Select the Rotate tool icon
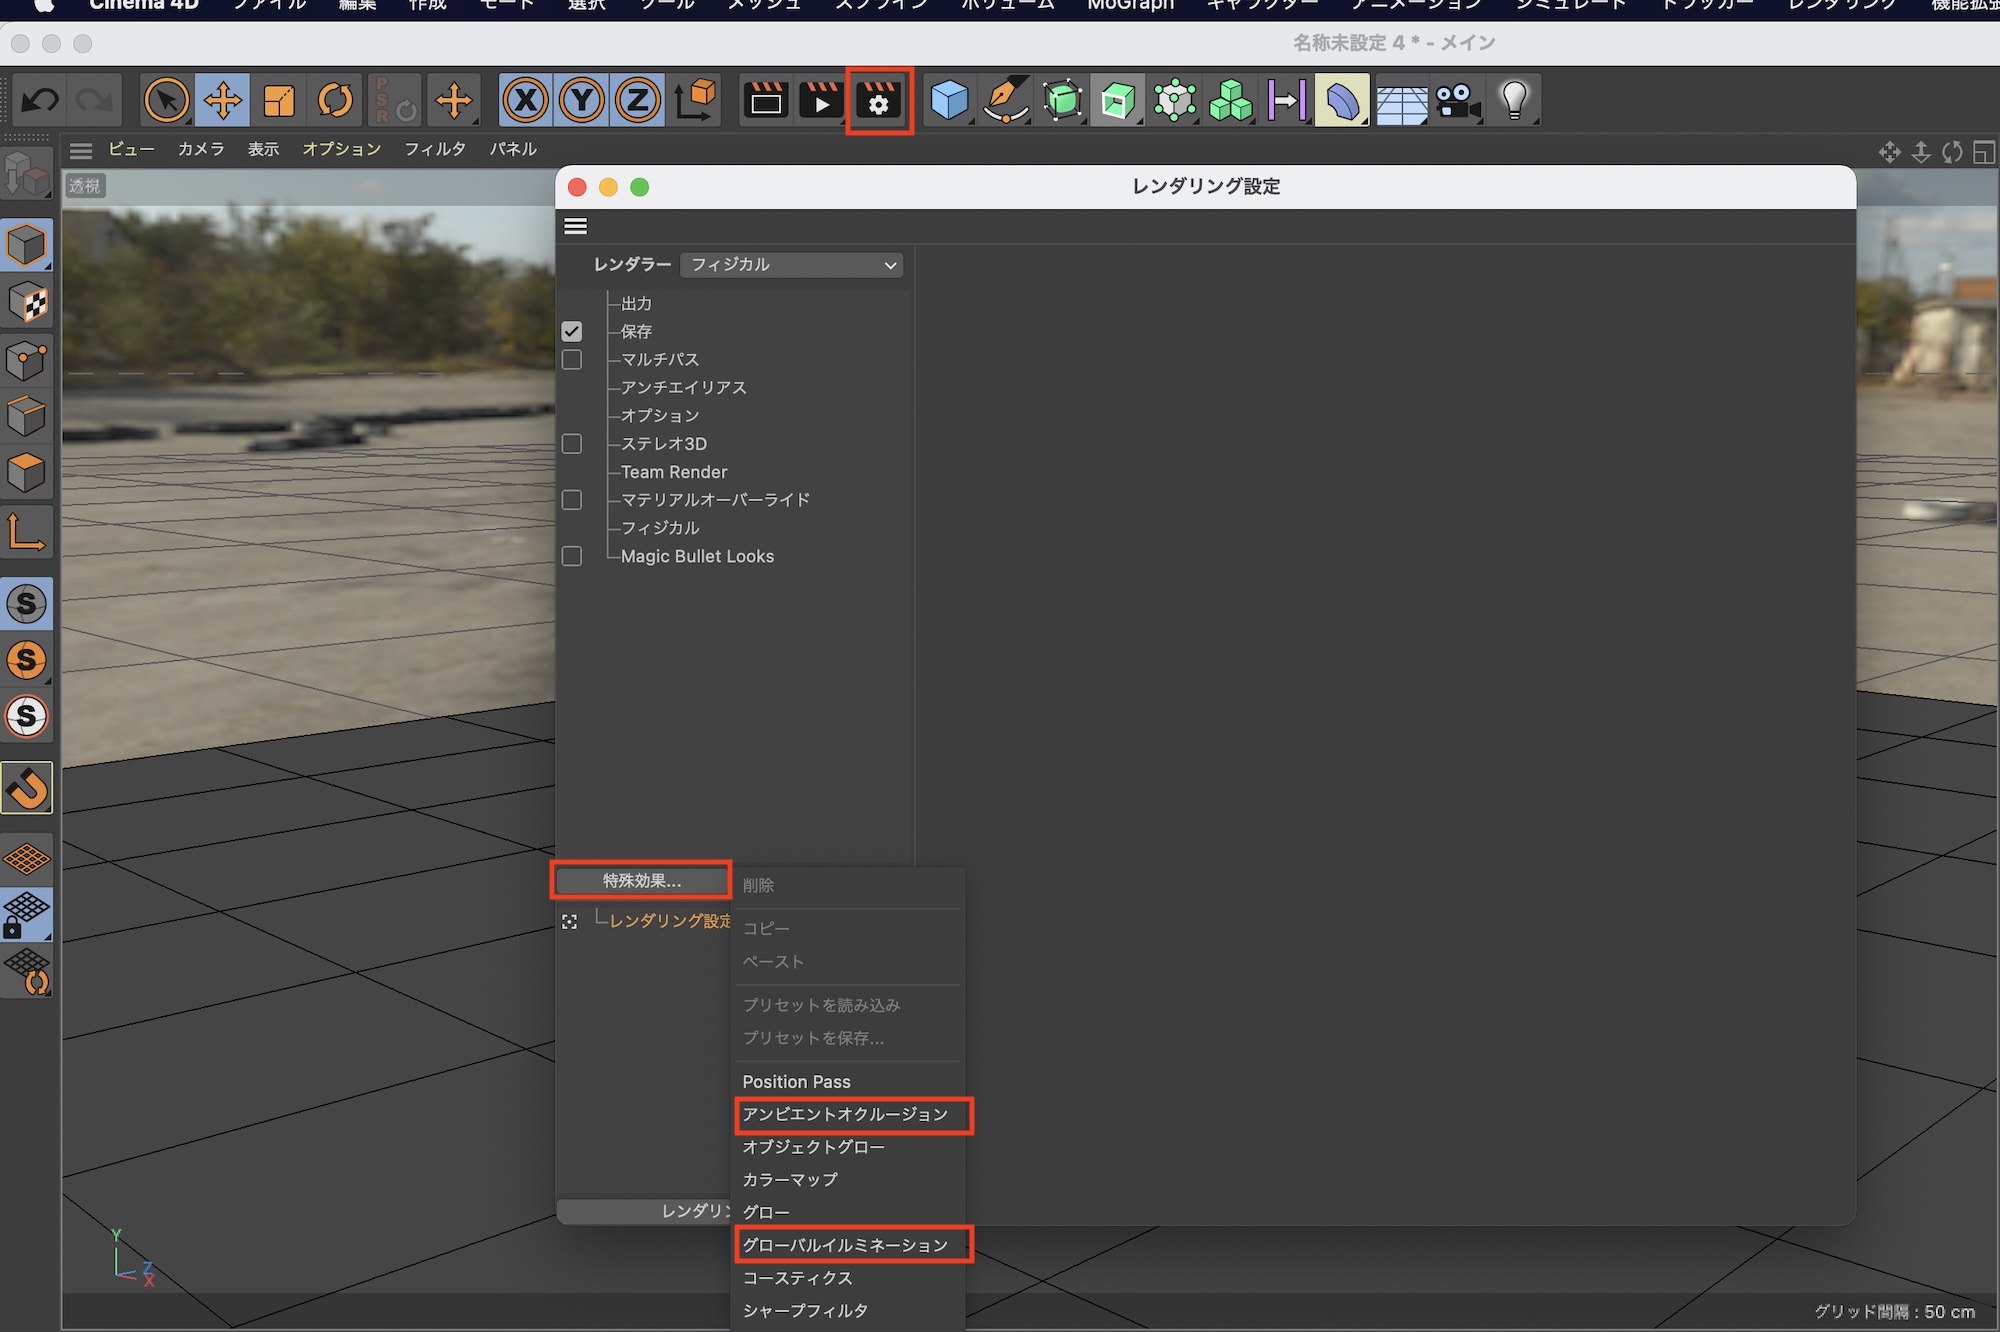 coord(335,100)
